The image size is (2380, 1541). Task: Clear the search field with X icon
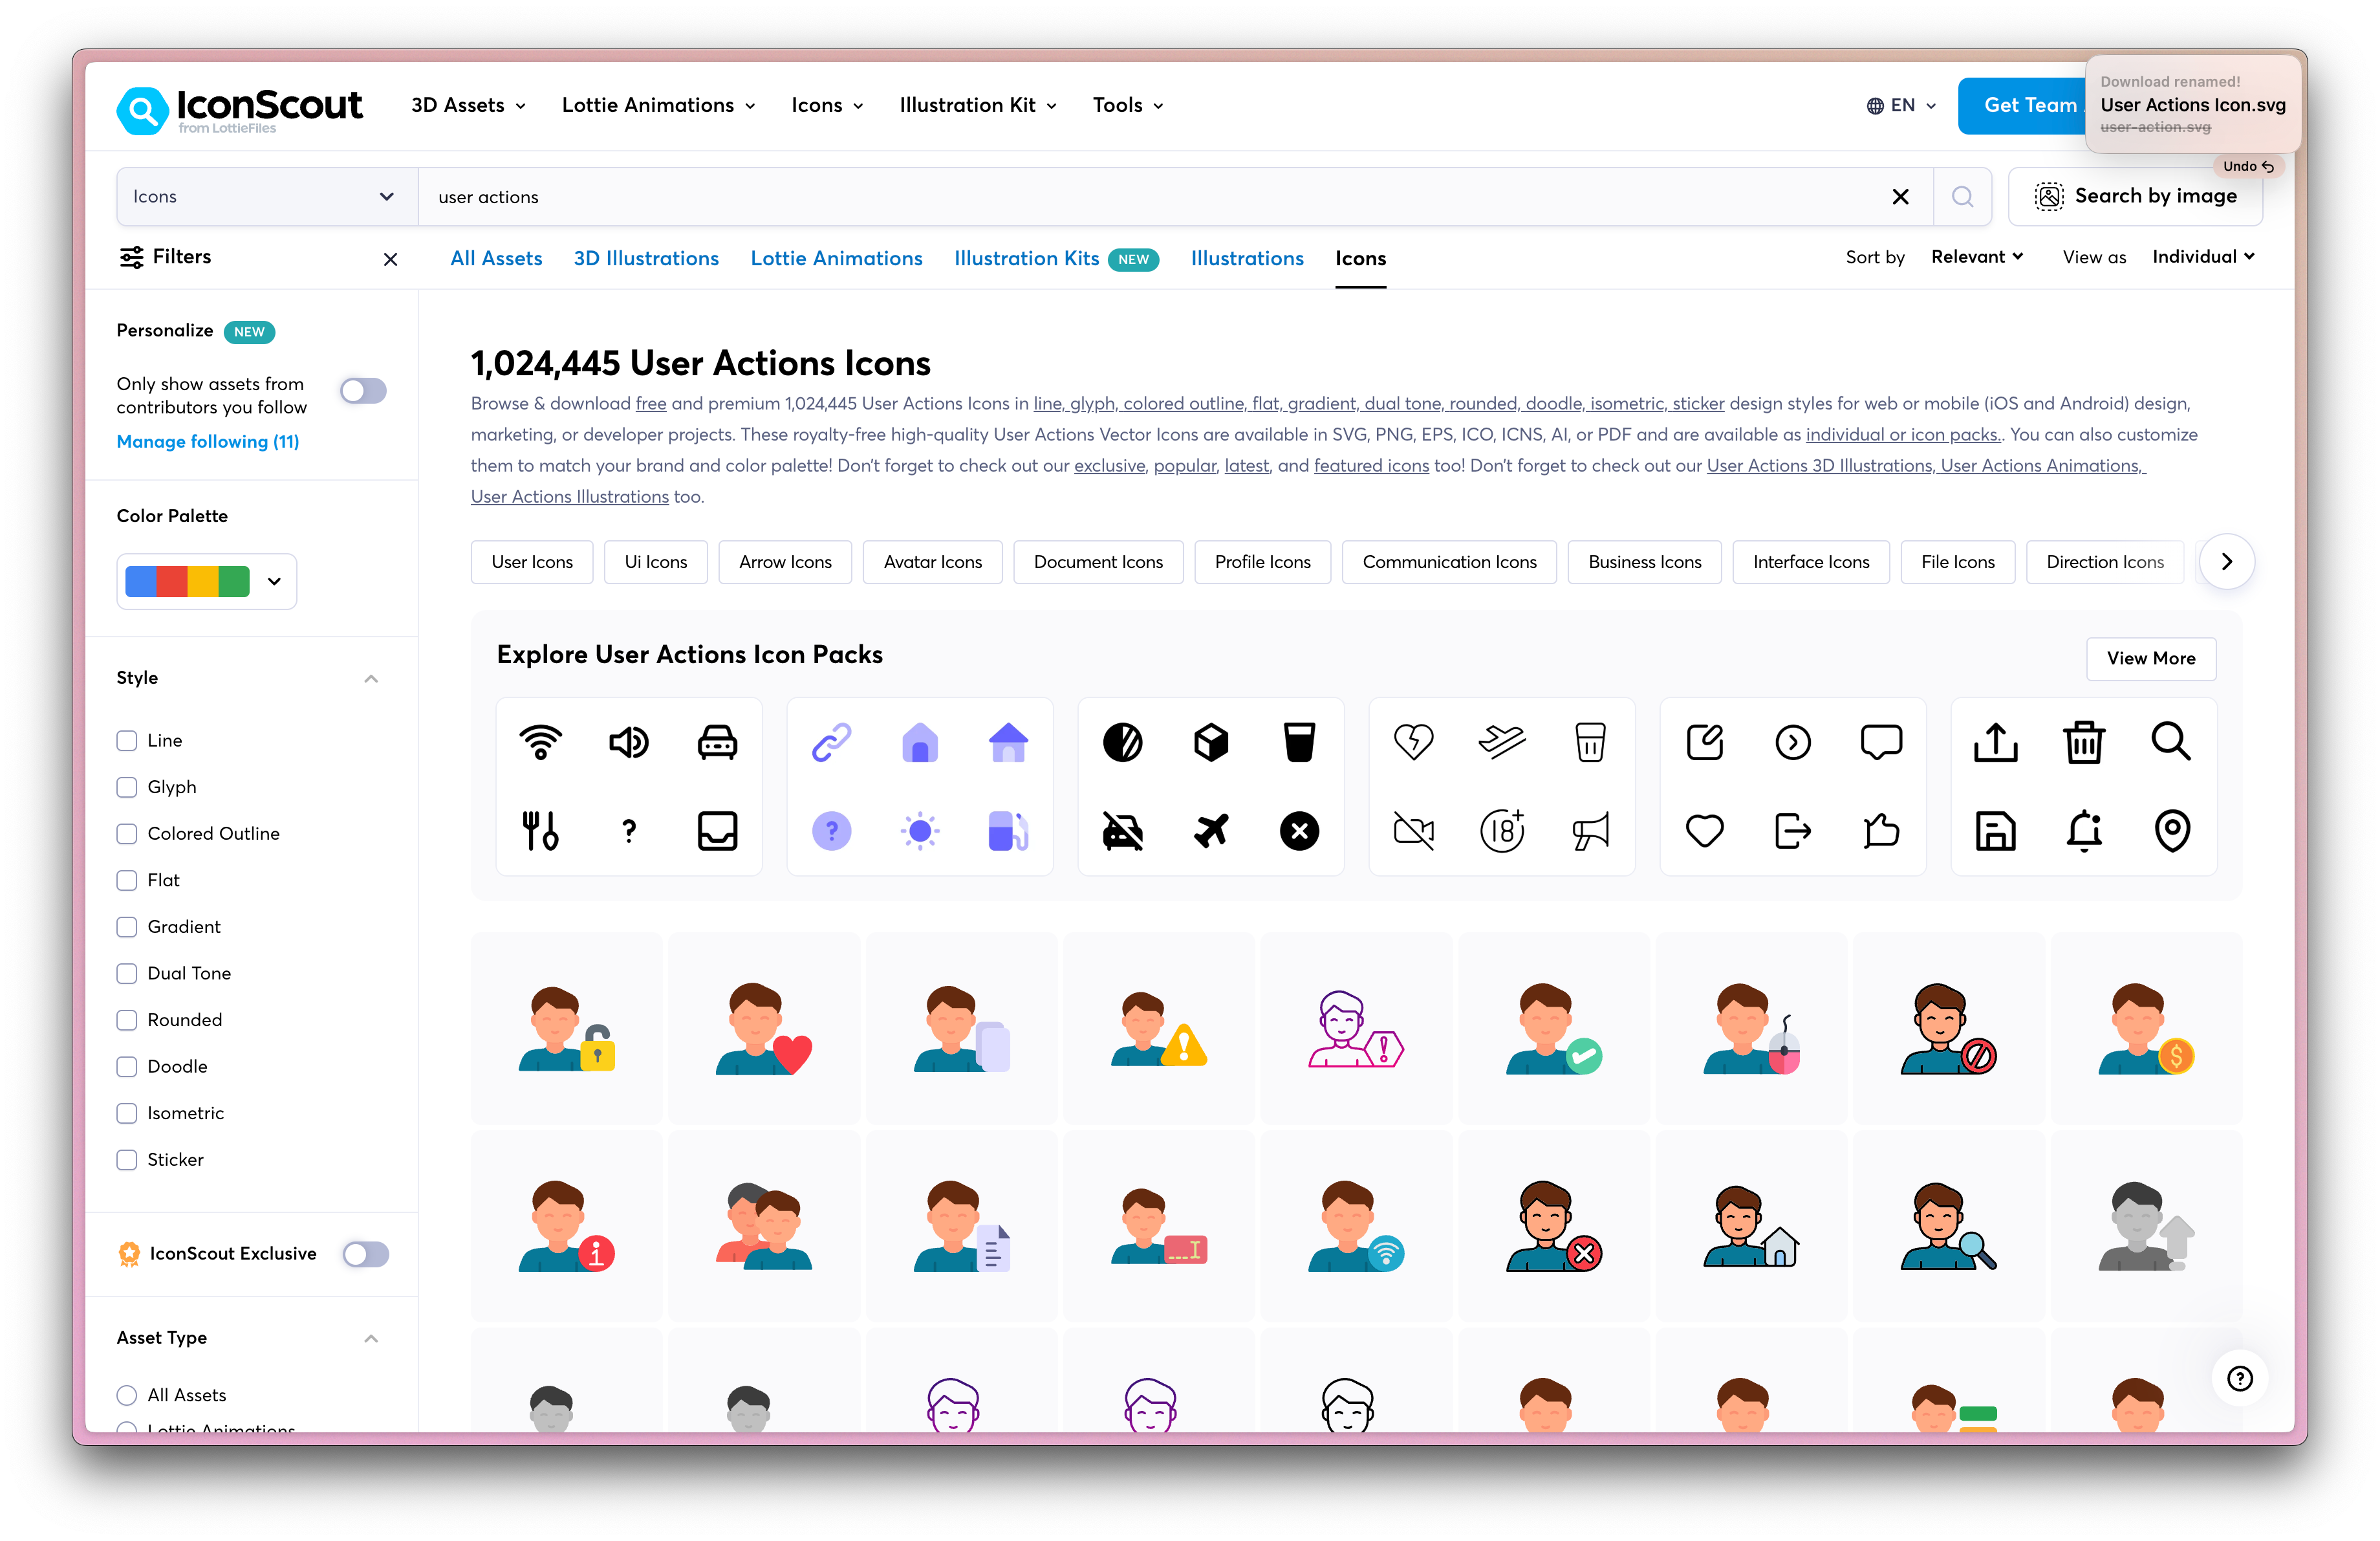coord(1900,197)
